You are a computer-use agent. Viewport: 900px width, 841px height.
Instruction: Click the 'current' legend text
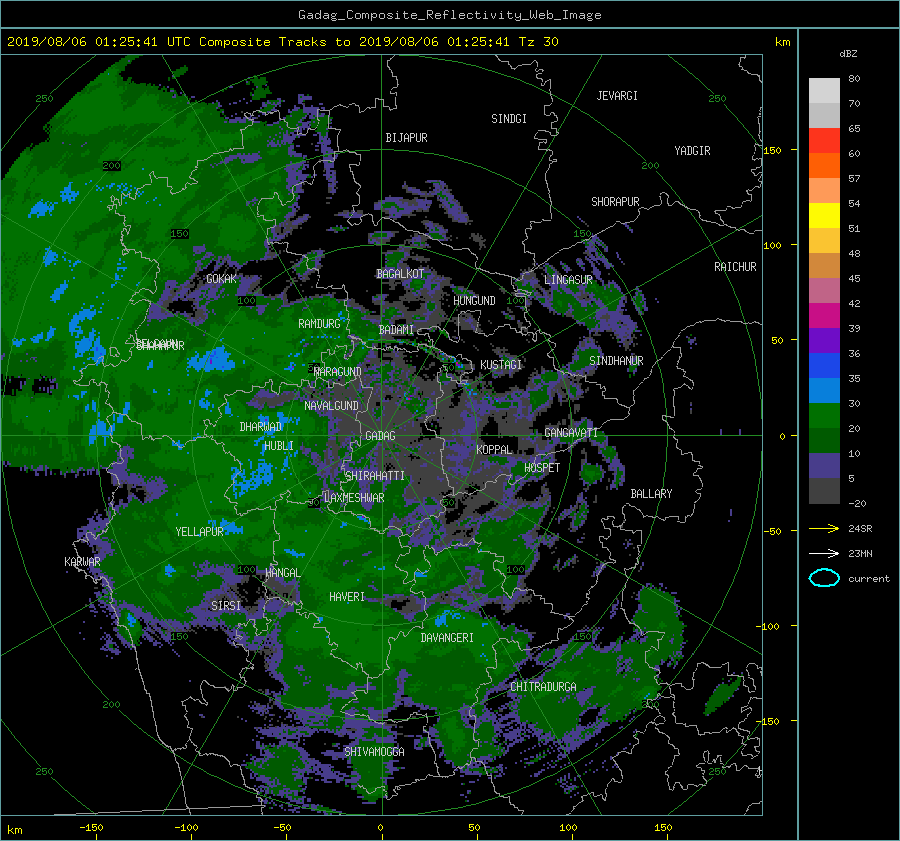[869, 579]
